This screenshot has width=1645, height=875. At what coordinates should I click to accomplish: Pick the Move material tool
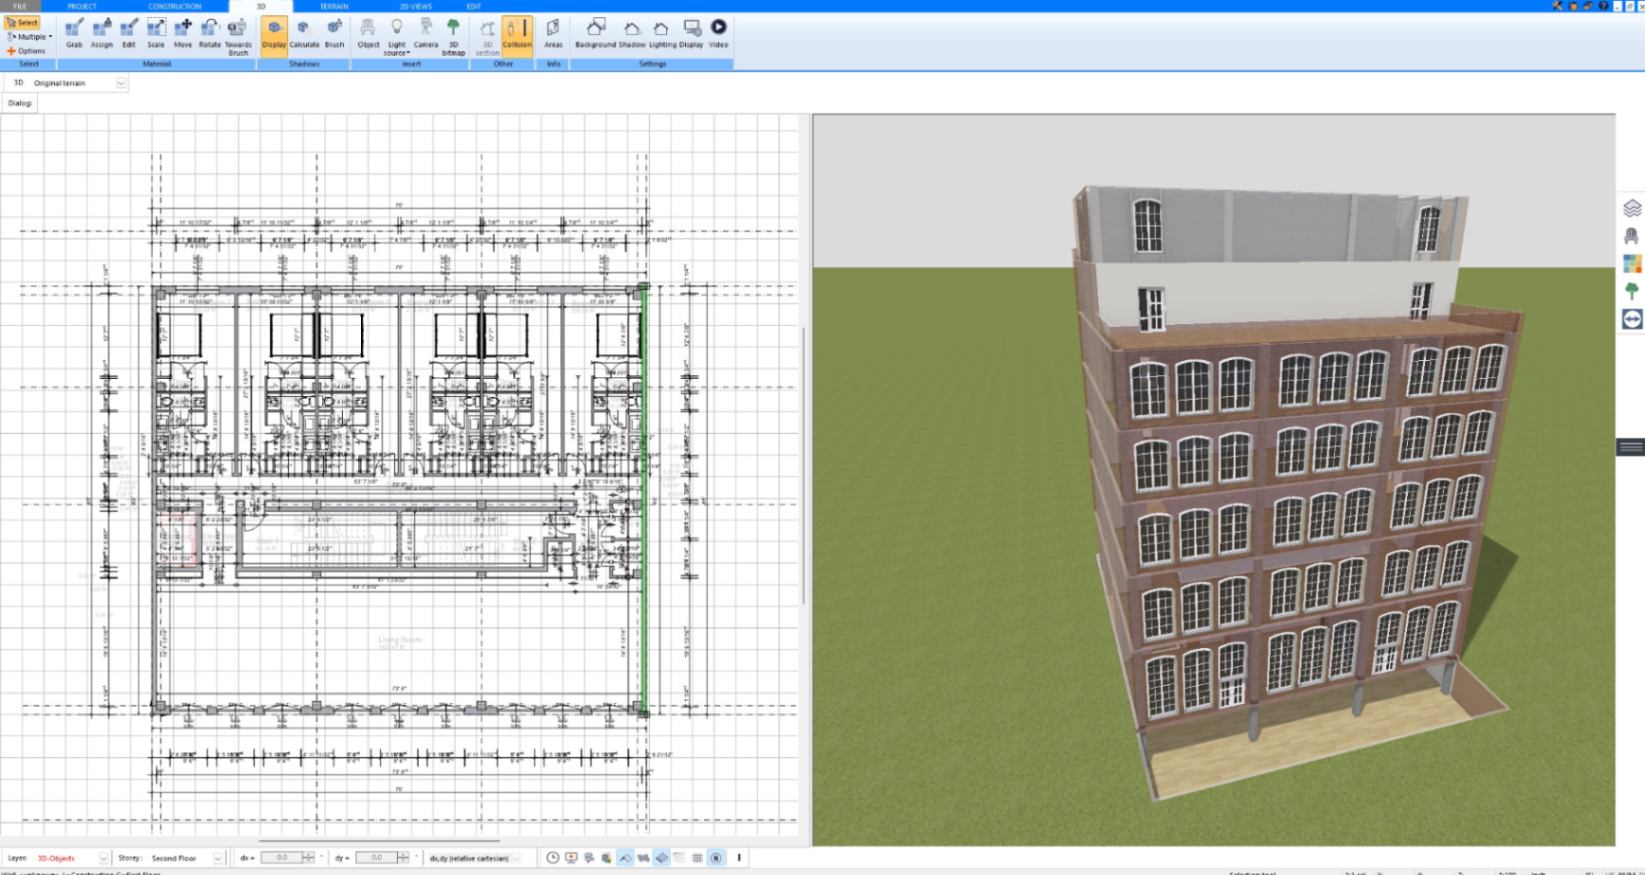click(x=182, y=33)
